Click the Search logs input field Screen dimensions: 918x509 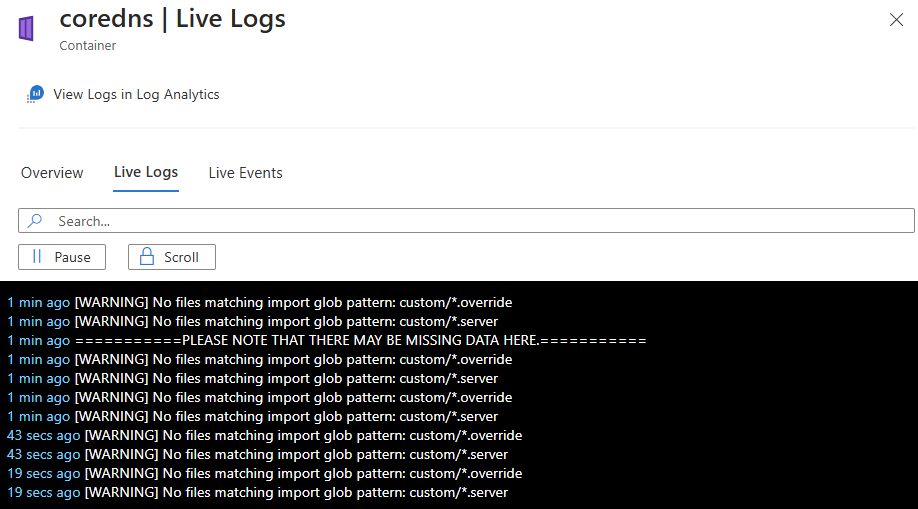[x=466, y=221]
